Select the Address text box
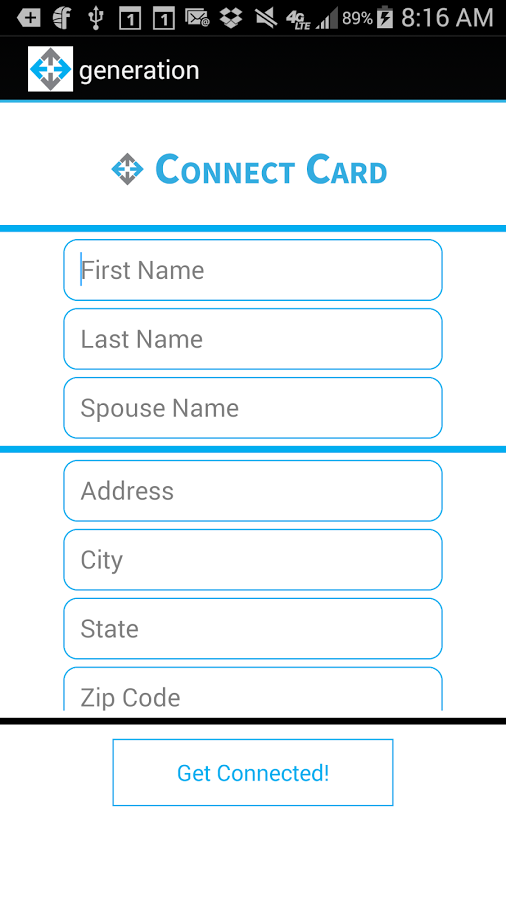The height and width of the screenshot is (900, 506). click(x=253, y=491)
